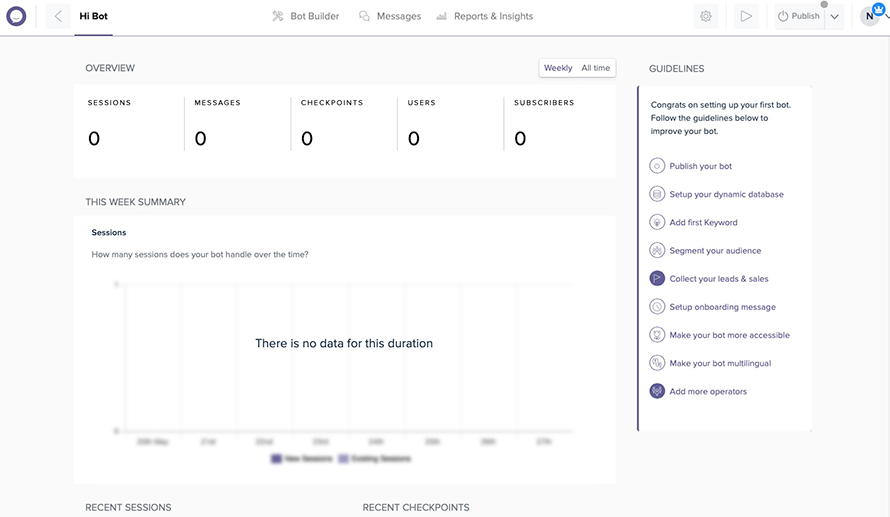Click the Publish your bot icon
Screen dimensions: 890x517
[x=657, y=166]
